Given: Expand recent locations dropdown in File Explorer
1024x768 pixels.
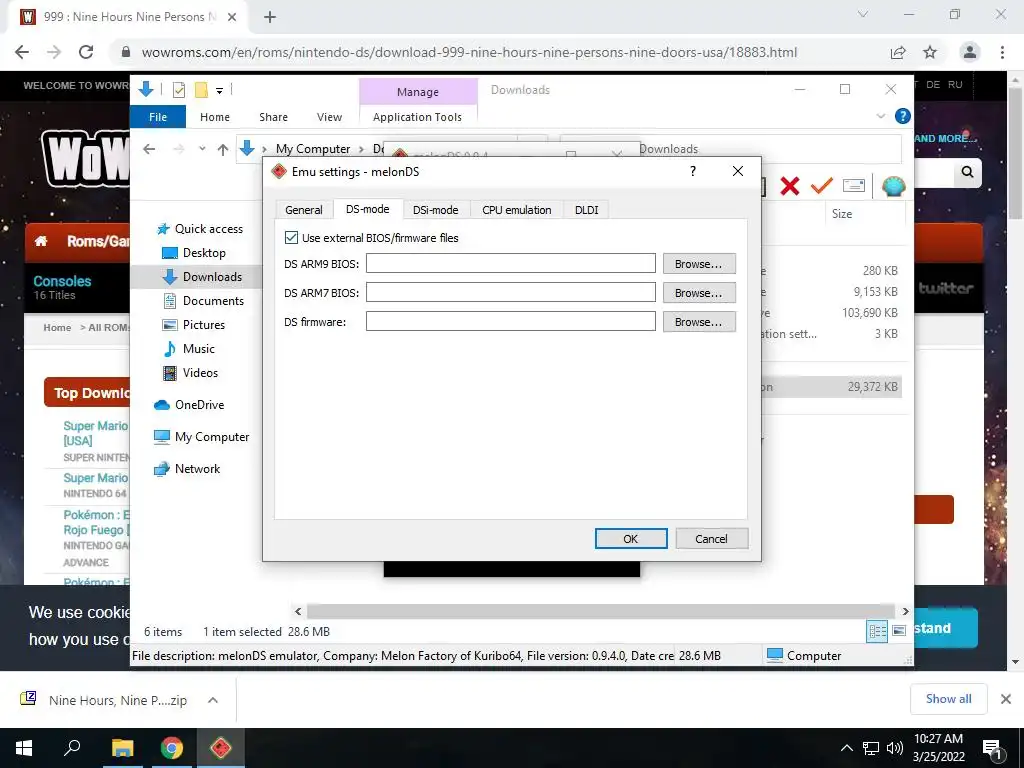Looking at the screenshot, I should pos(202,149).
